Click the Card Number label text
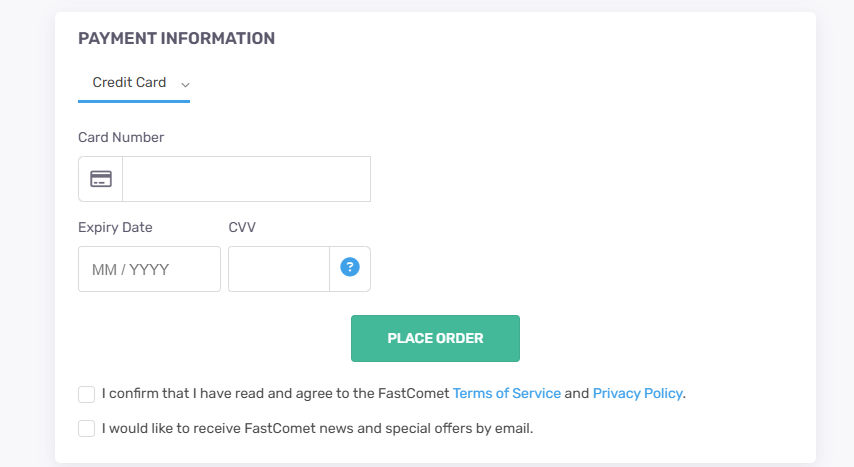The image size is (854, 467). [x=121, y=137]
